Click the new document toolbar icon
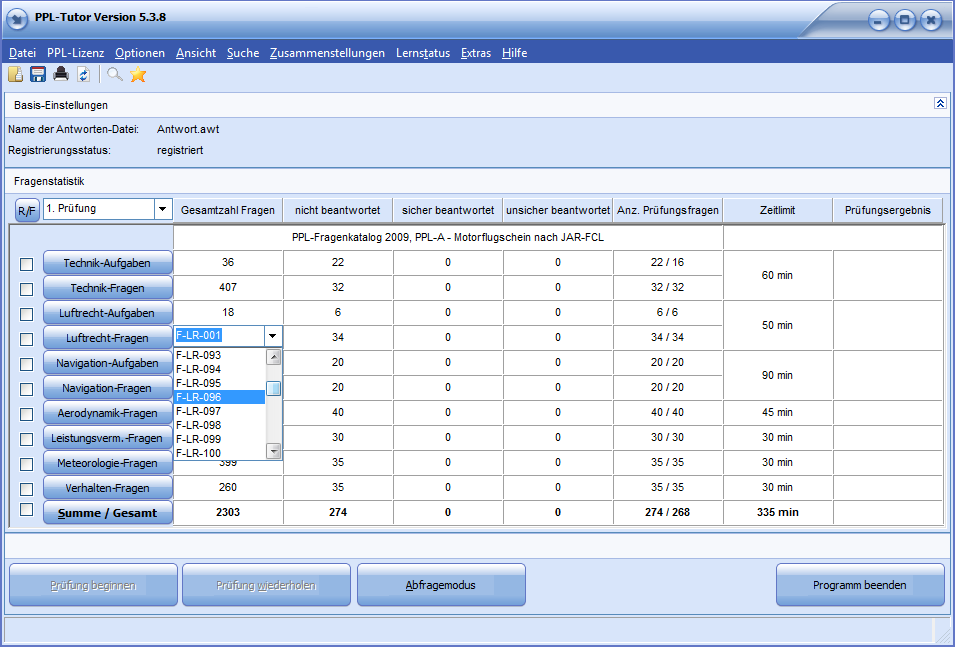955x647 pixels. (x=15, y=74)
